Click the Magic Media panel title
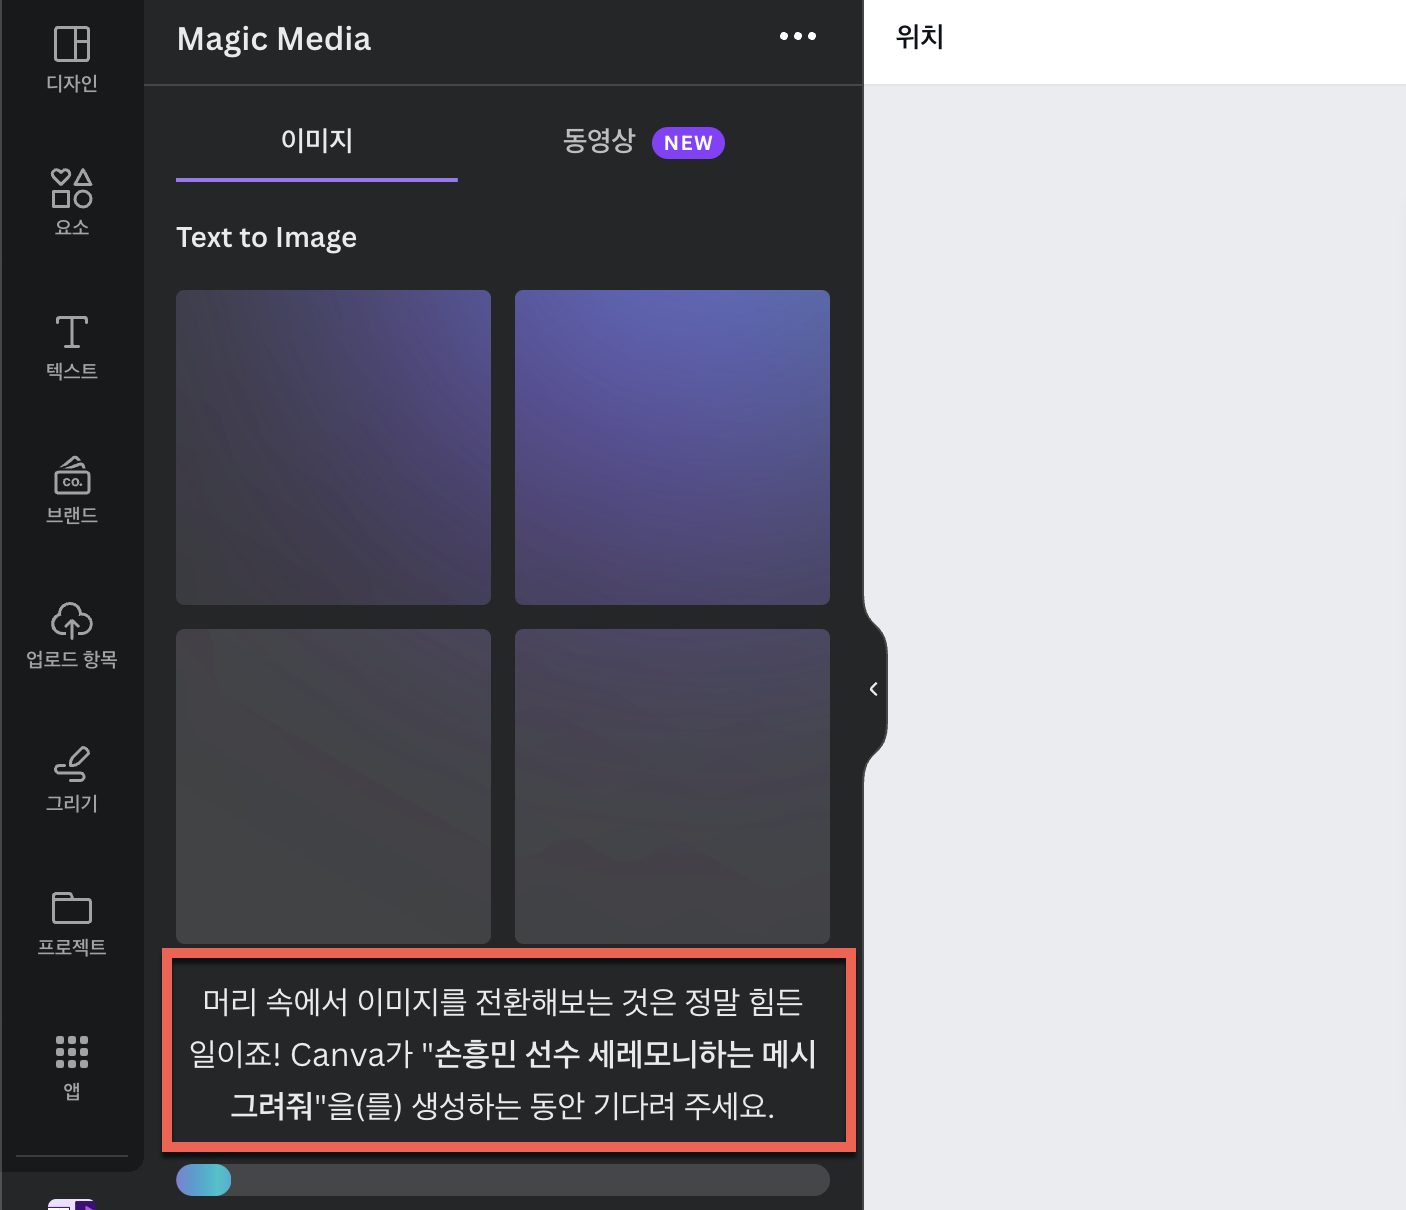Image resolution: width=1406 pixels, height=1210 pixels. click(274, 39)
